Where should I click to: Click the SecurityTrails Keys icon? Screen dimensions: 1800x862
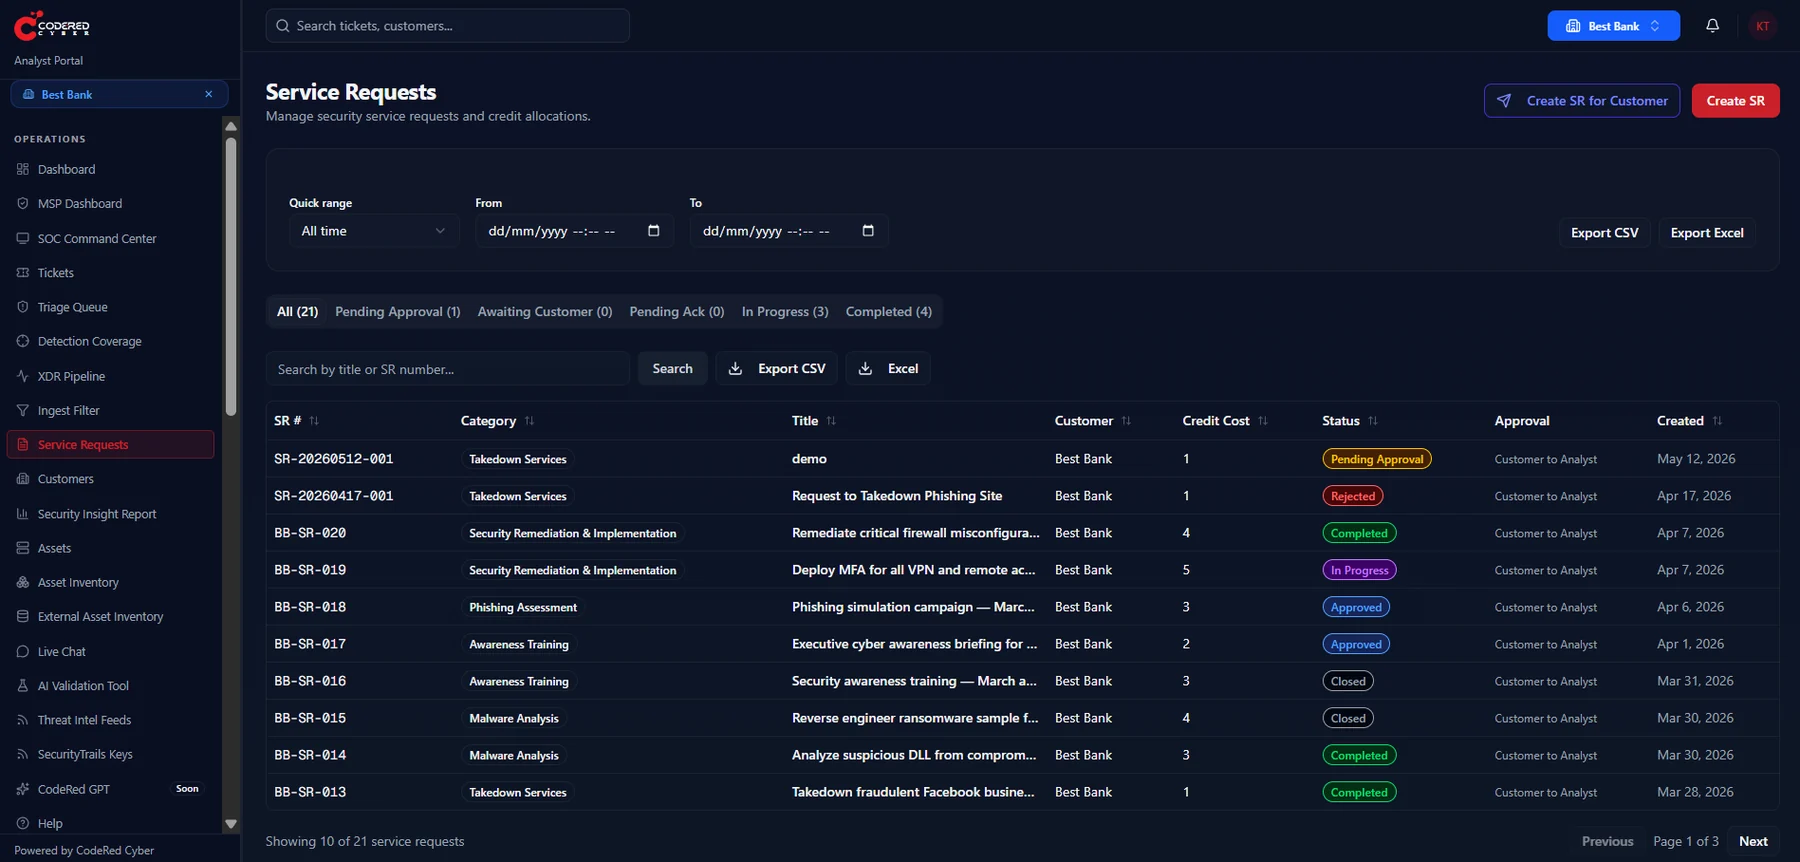[23, 754]
